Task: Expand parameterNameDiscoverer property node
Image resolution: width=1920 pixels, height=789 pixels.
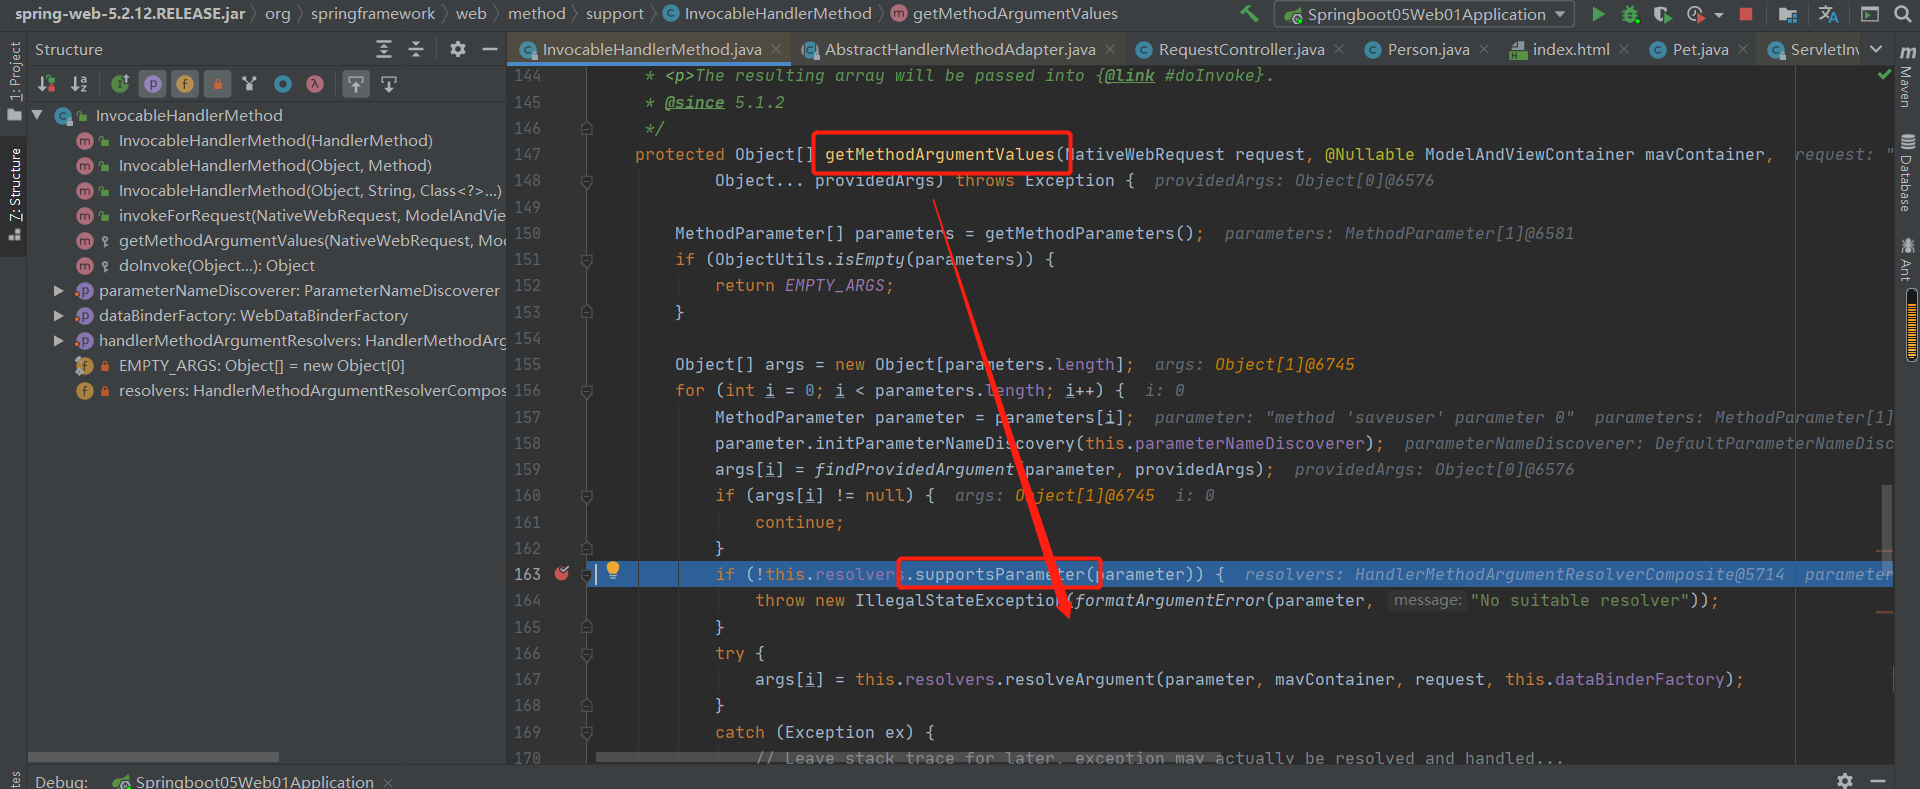Action: point(58,291)
